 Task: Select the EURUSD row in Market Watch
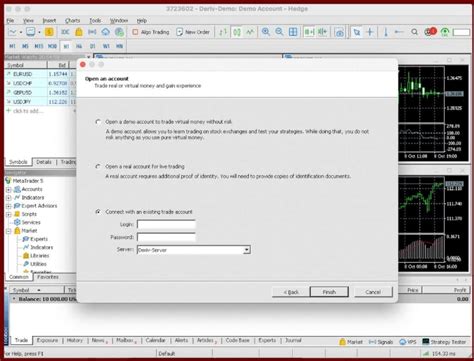click(x=40, y=74)
